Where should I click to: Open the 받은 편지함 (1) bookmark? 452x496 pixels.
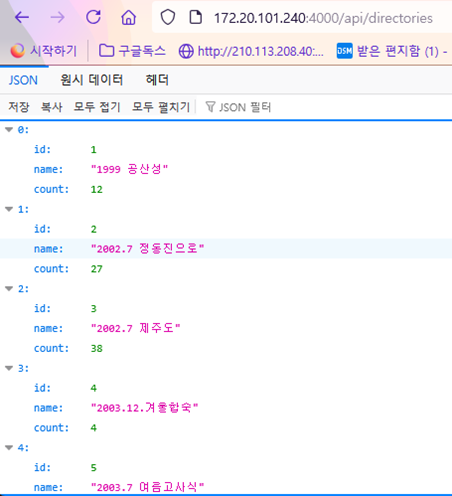click(392, 51)
